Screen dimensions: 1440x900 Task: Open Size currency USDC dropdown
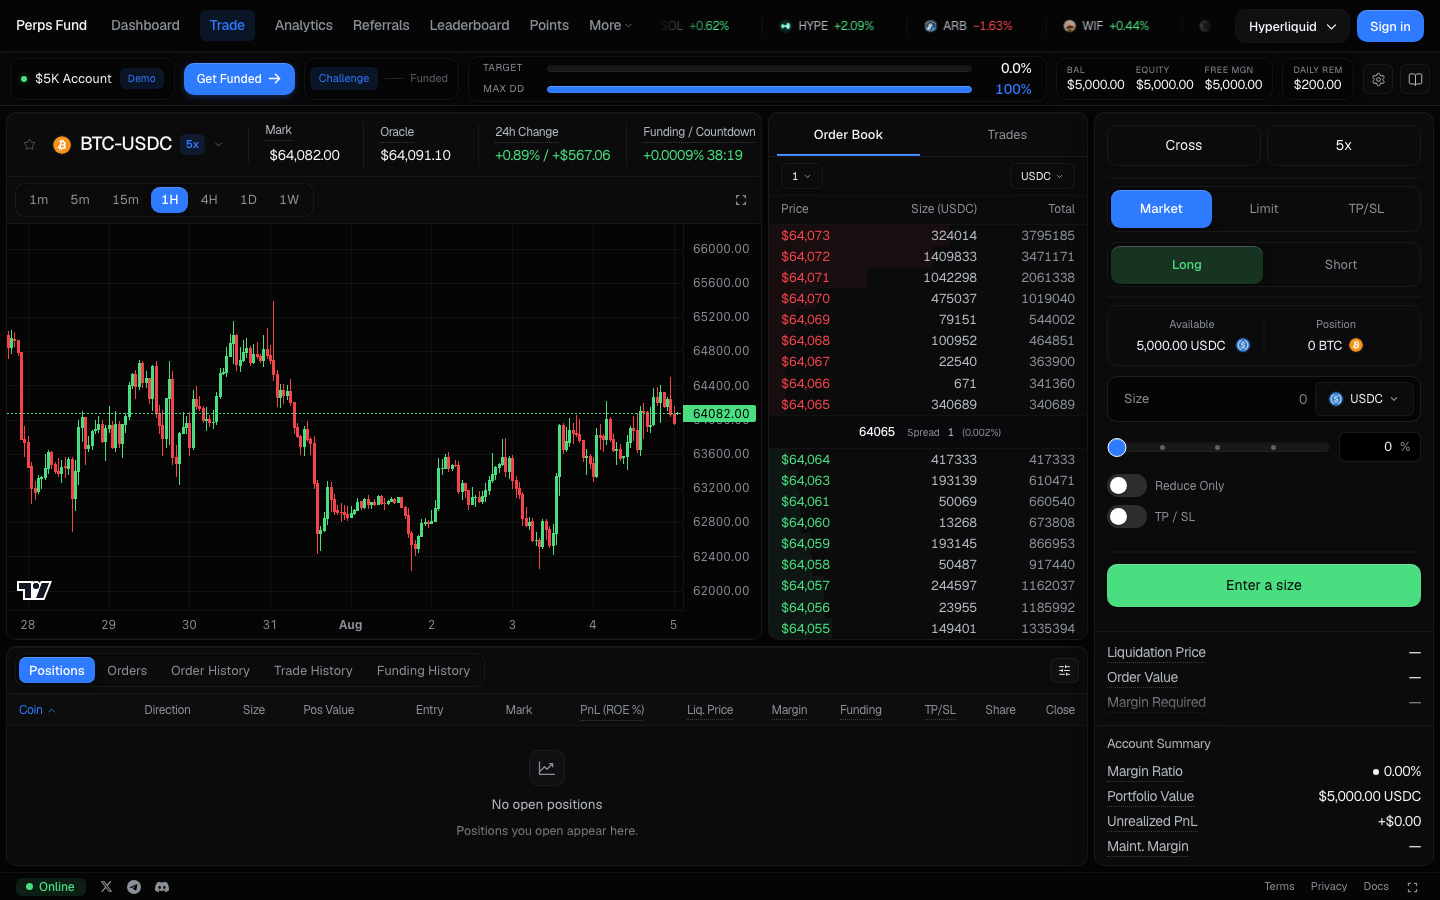[1364, 399]
